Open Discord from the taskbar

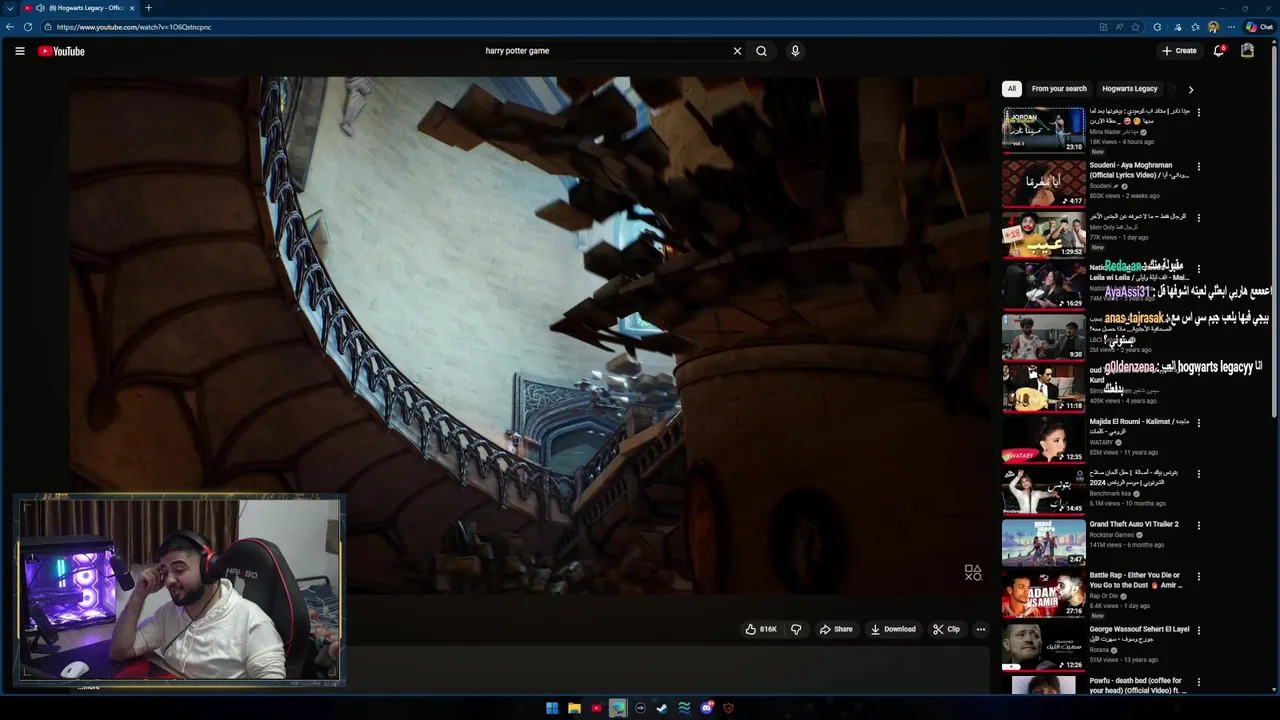point(706,708)
